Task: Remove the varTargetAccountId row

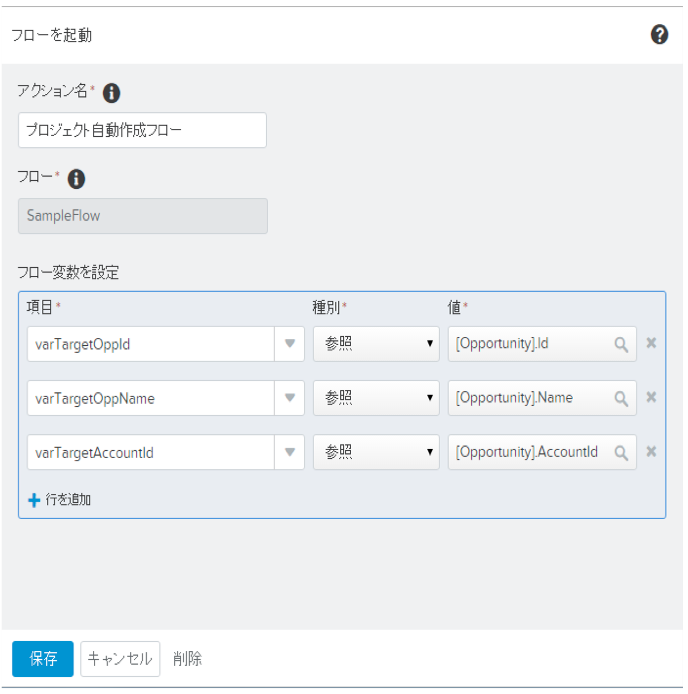Action: (x=651, y=451)
